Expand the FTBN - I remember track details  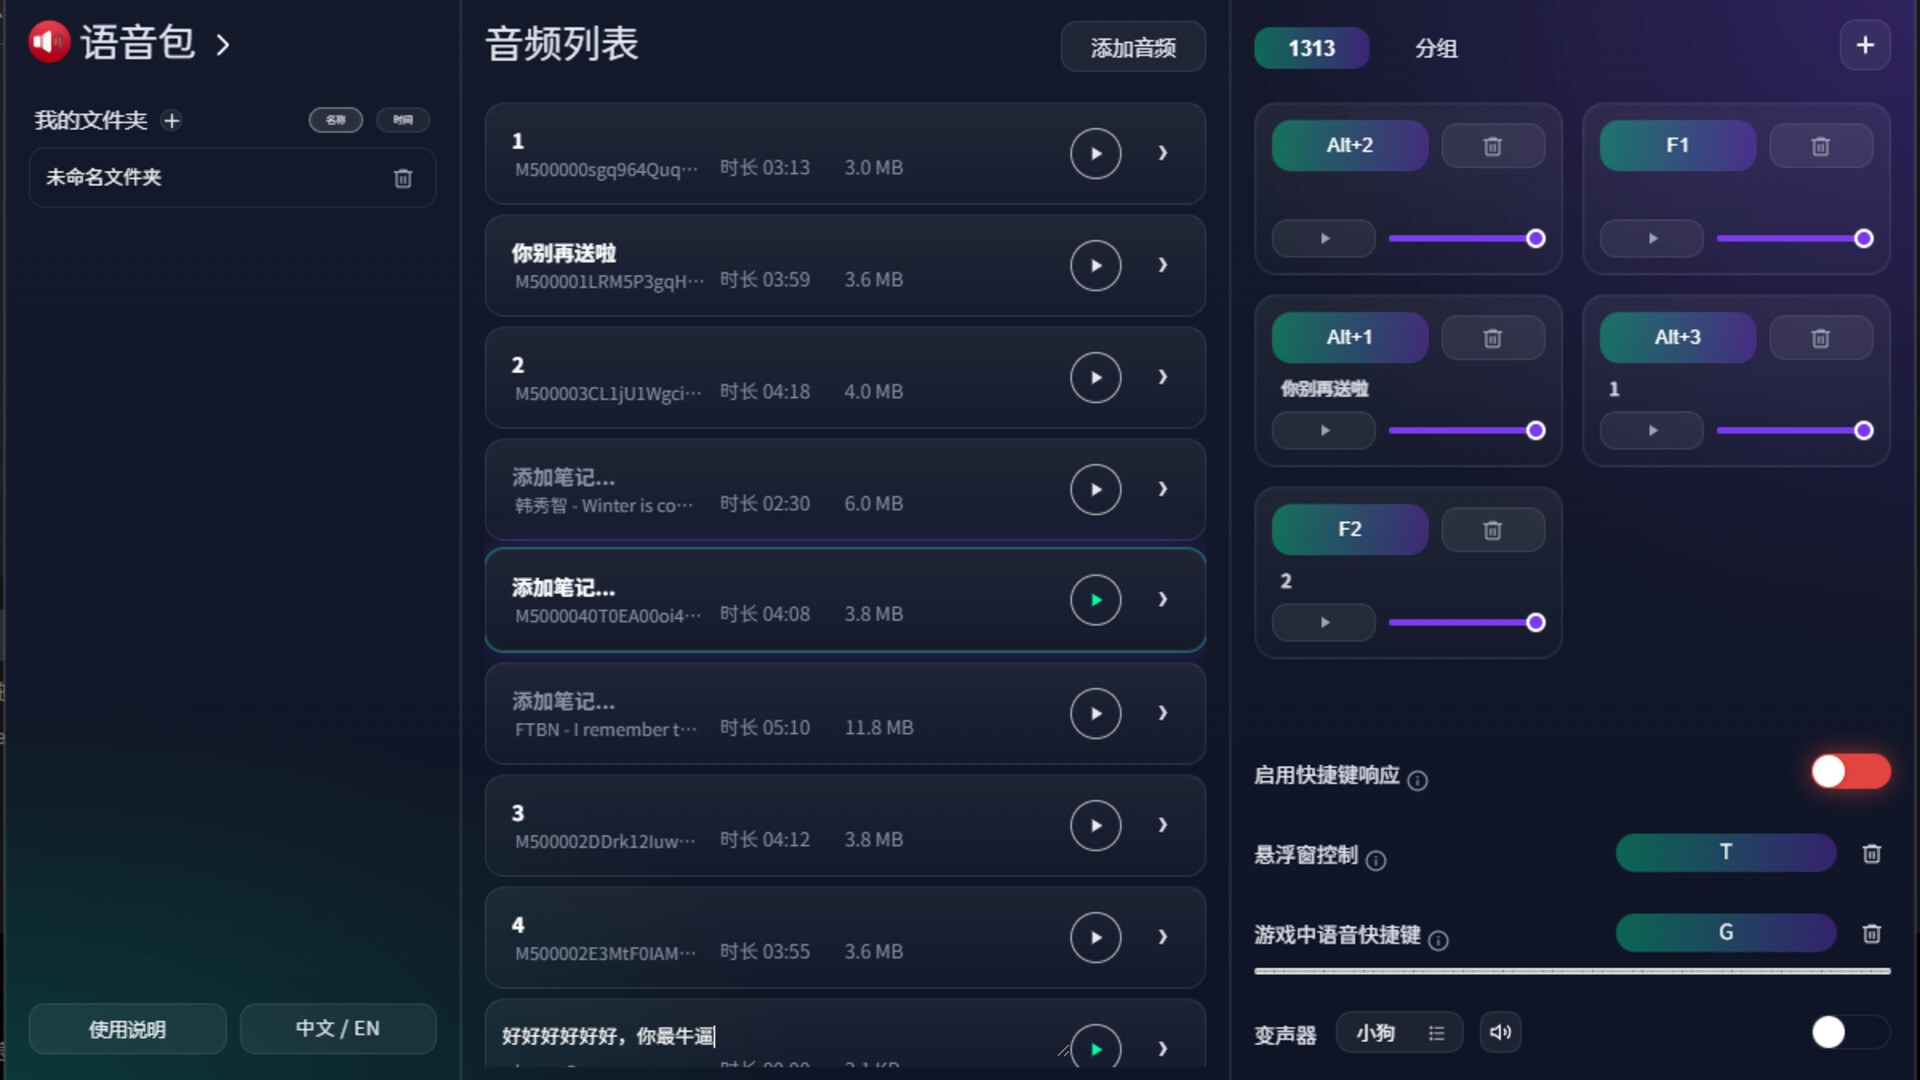pos(1162,713)
